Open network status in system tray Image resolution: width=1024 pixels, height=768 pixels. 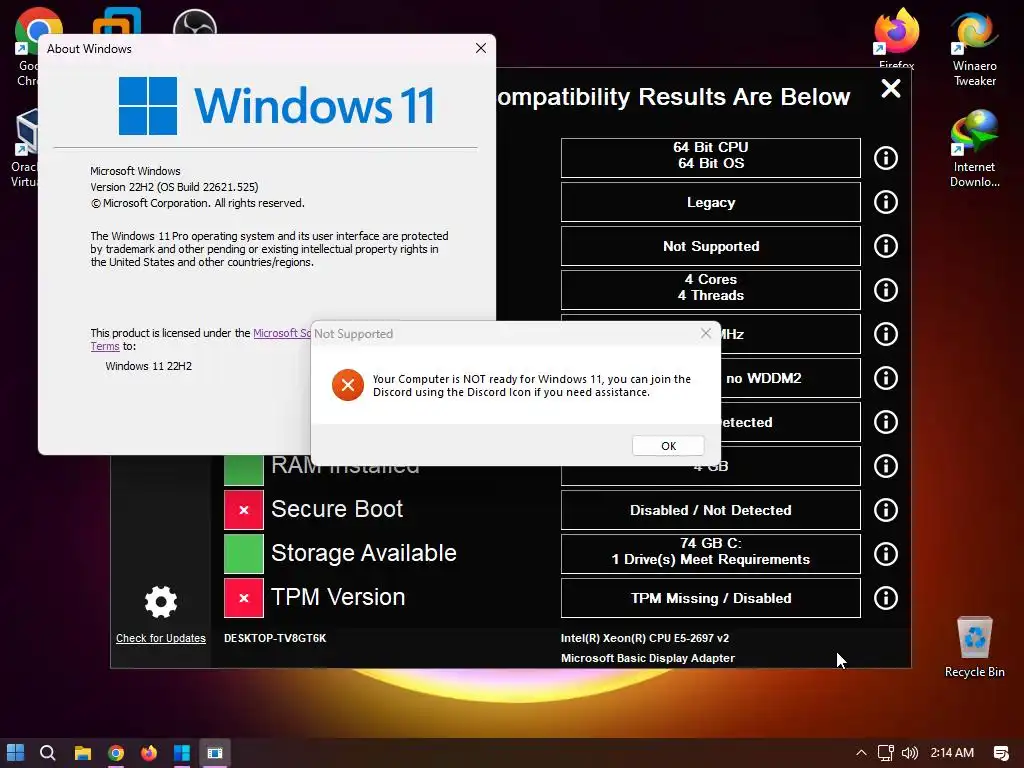[x=886, y=753]
